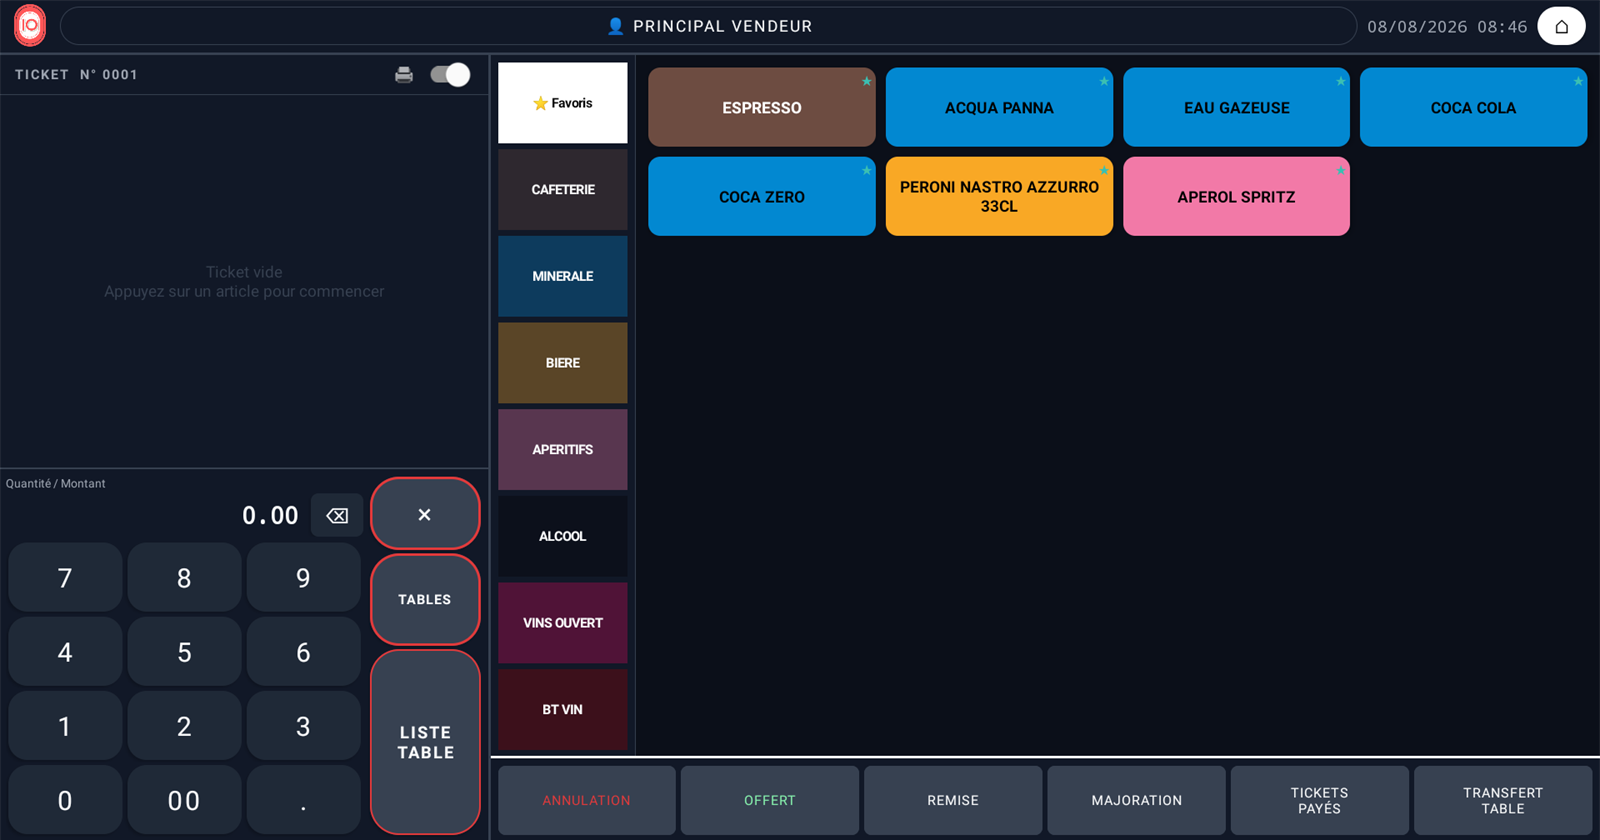
Task: Add PERONI NASTRO AZZURRO 33CL
Action: tap(999, 196)
